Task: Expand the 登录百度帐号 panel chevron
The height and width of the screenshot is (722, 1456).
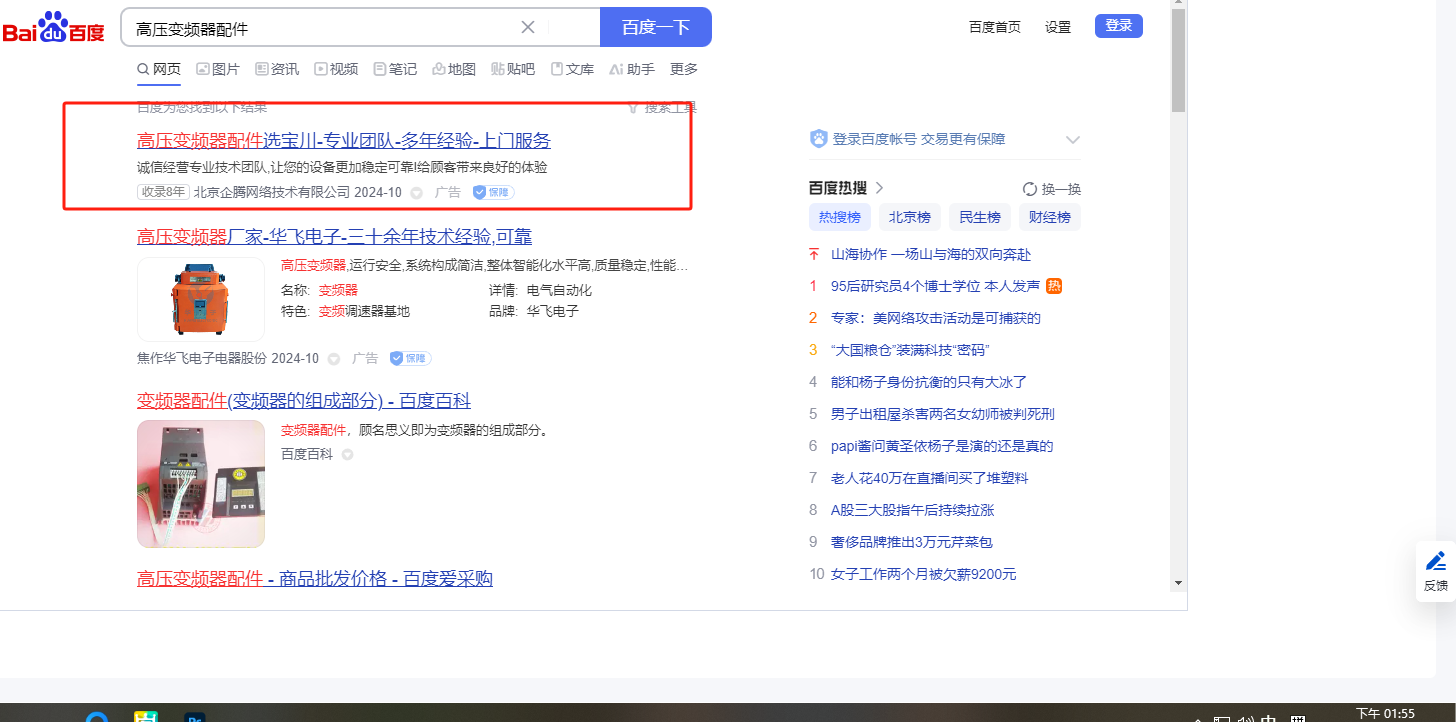Action: pyautogui.click(x=1073, y=140)
